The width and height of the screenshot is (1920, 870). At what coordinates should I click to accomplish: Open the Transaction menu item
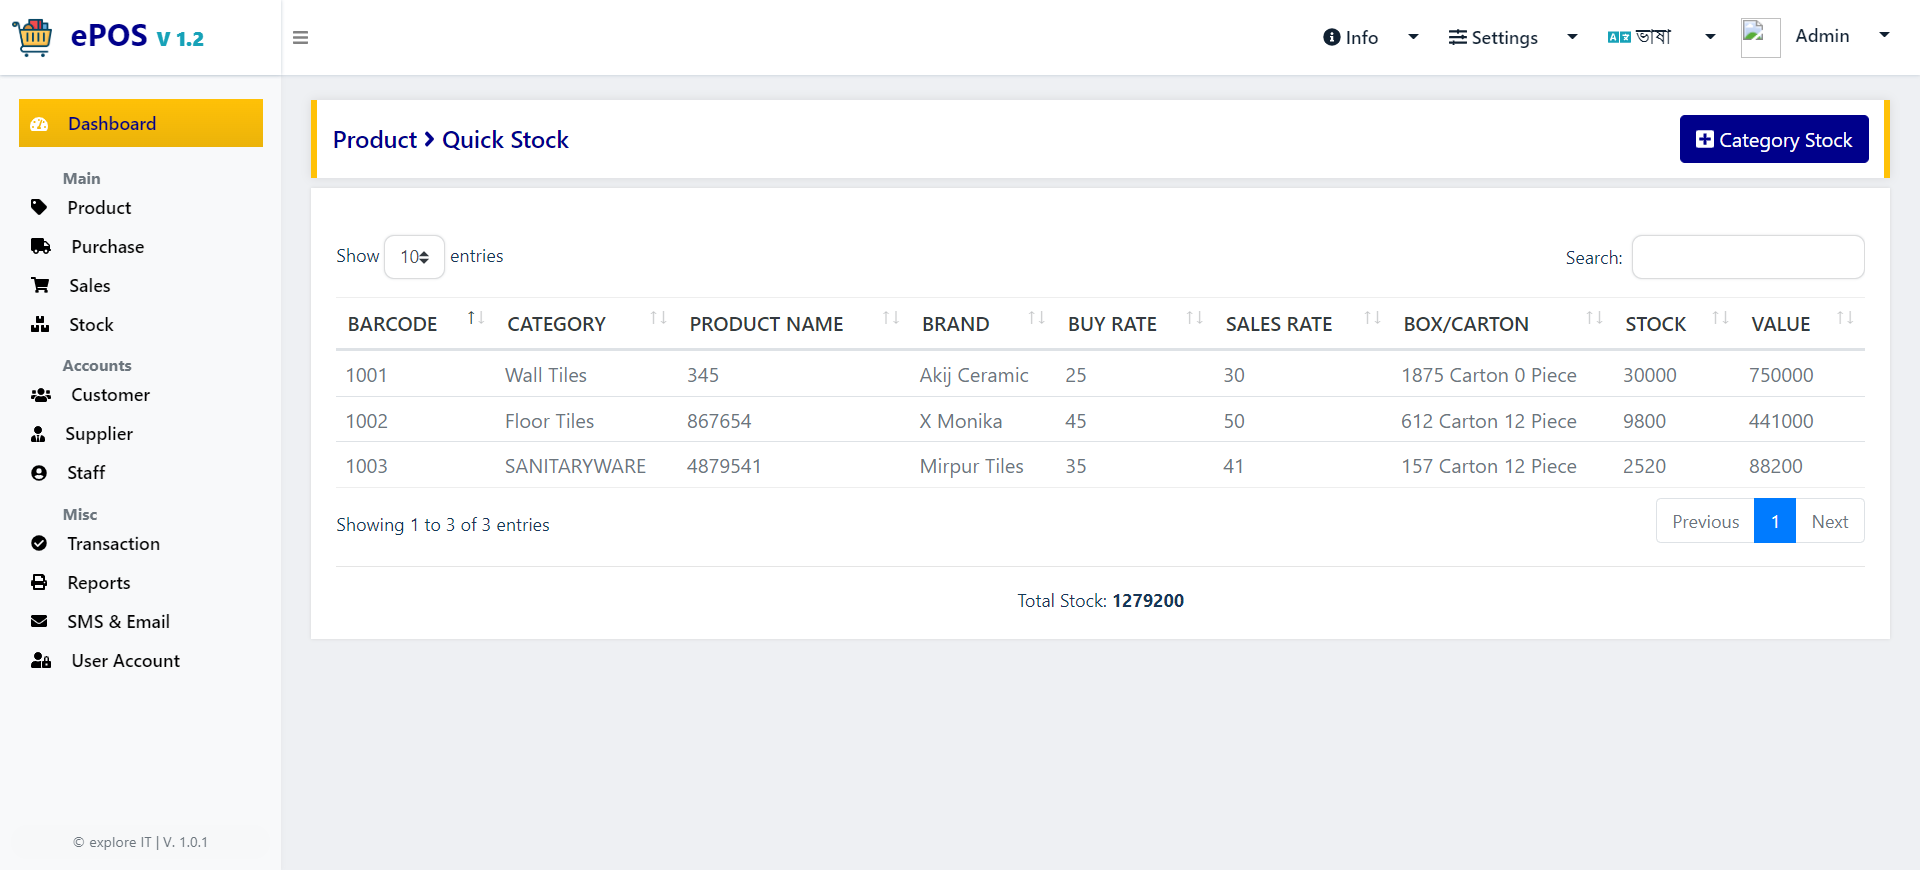(113, 543)
